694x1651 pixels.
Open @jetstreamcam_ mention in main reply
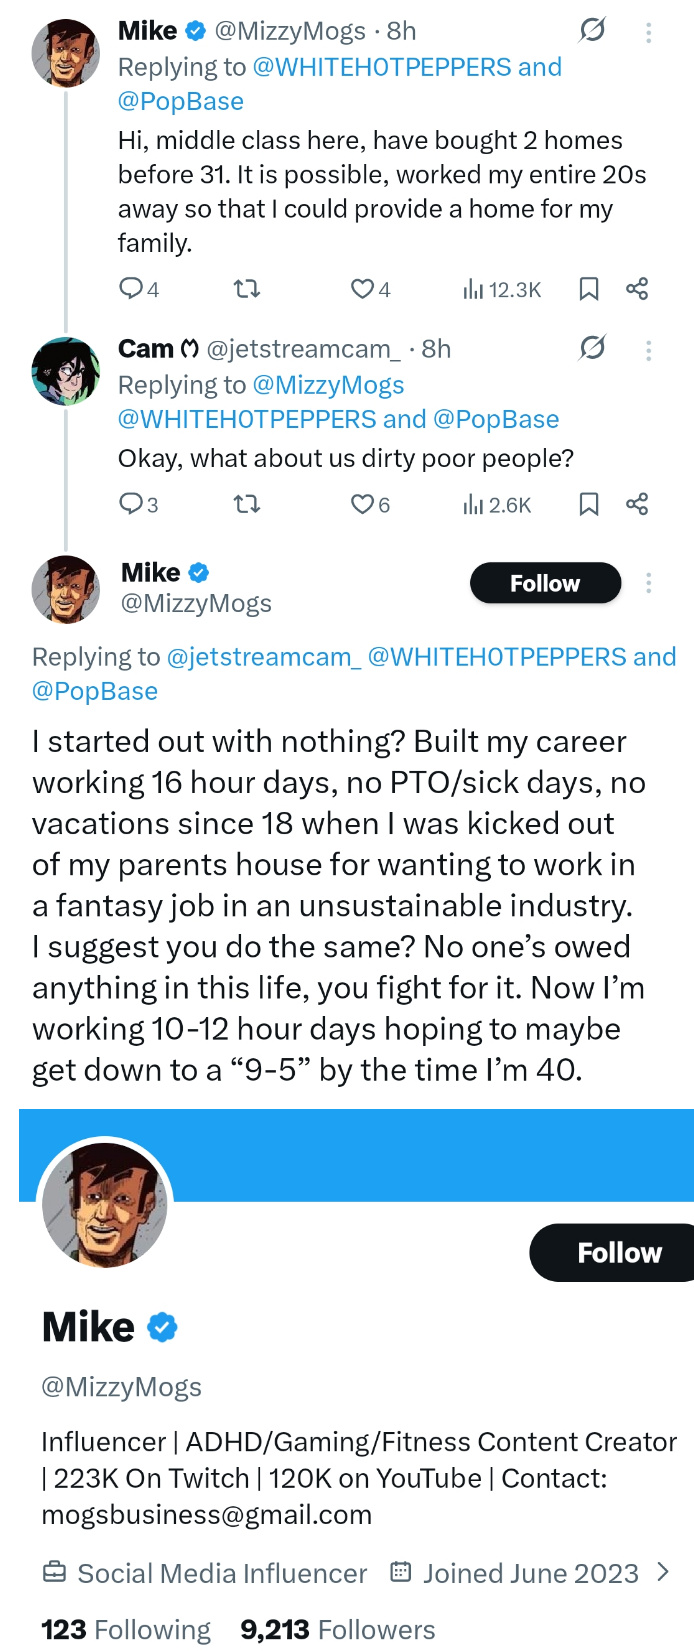(x=263, y=657)
